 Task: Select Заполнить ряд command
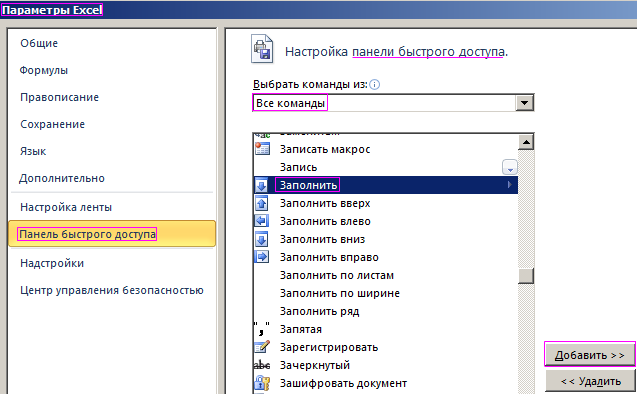click(386, 311)
